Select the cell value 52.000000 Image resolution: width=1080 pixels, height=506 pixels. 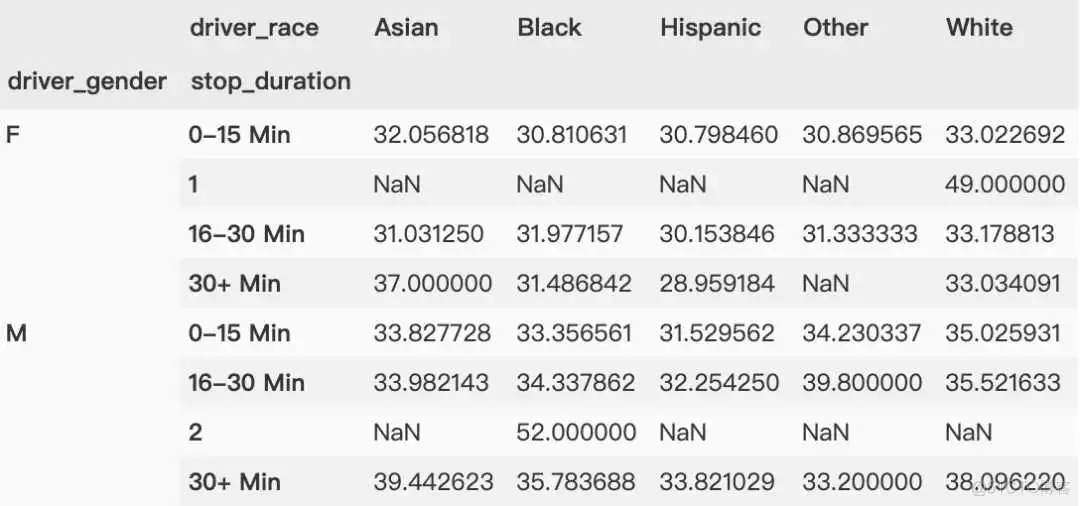pos(576,432)
